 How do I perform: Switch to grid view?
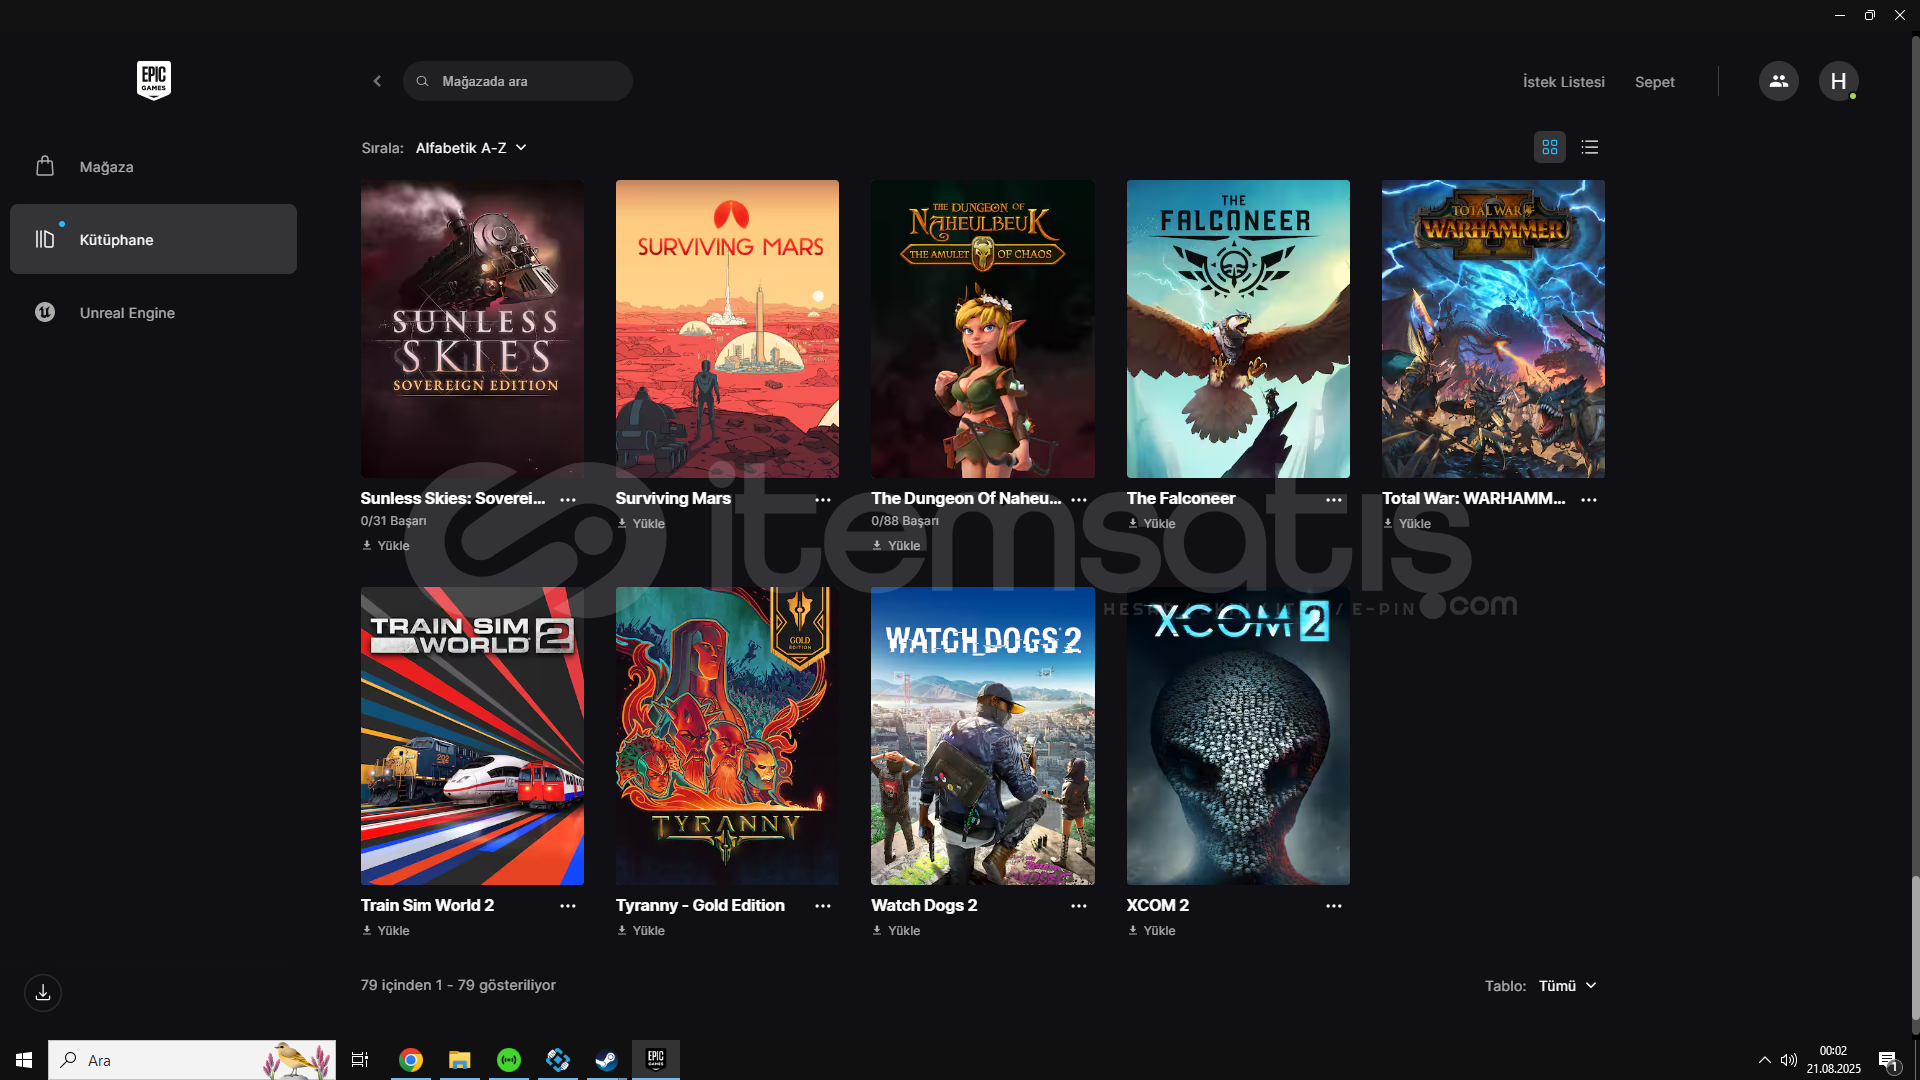[x=1550, y=147]
